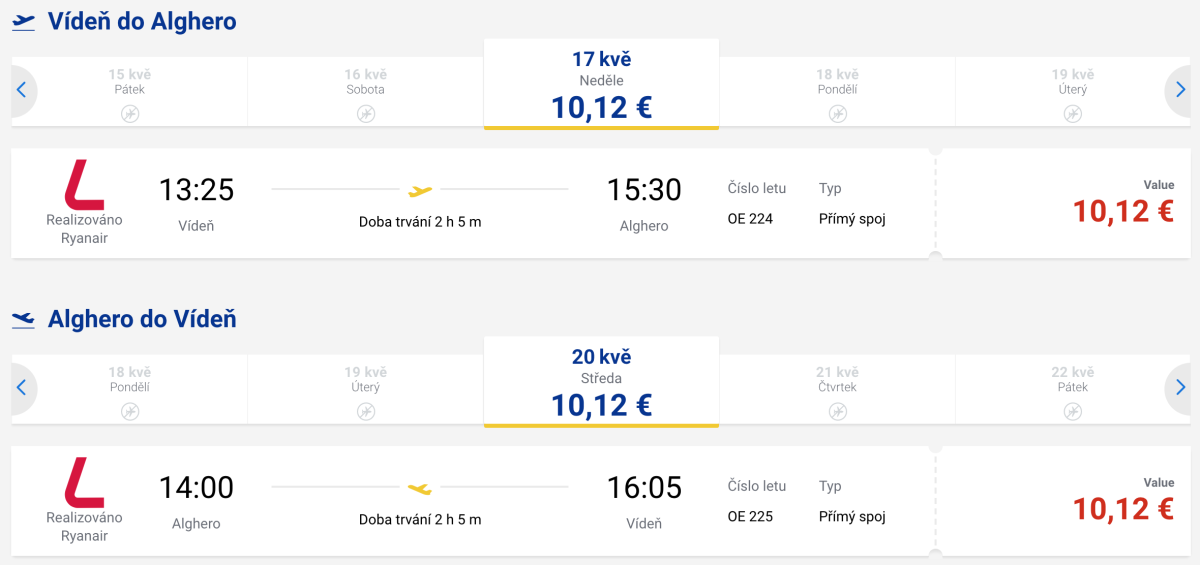Click the Lauda logo on the 13:25 flight
1200x565 pixels.
point(84,185)
